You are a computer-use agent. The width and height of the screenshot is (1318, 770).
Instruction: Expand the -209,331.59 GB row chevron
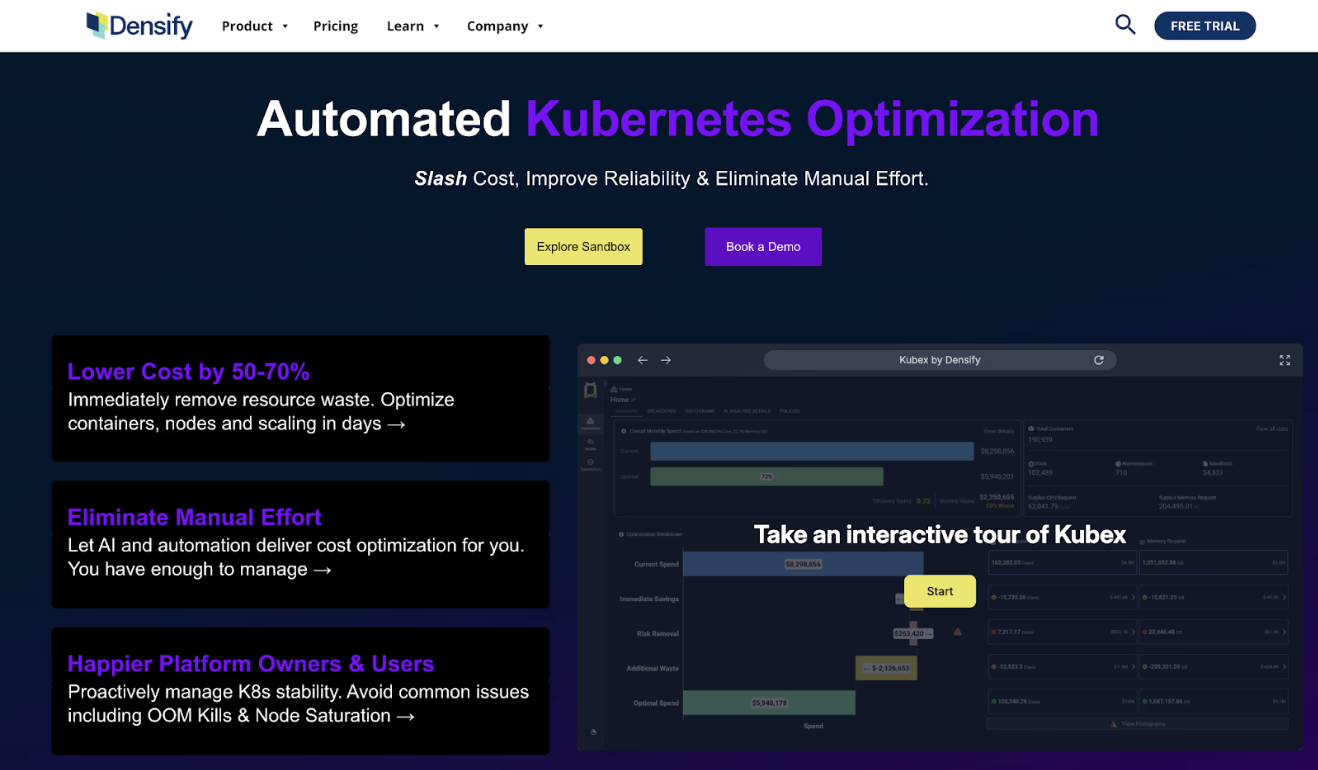(x=1283, y=666)
